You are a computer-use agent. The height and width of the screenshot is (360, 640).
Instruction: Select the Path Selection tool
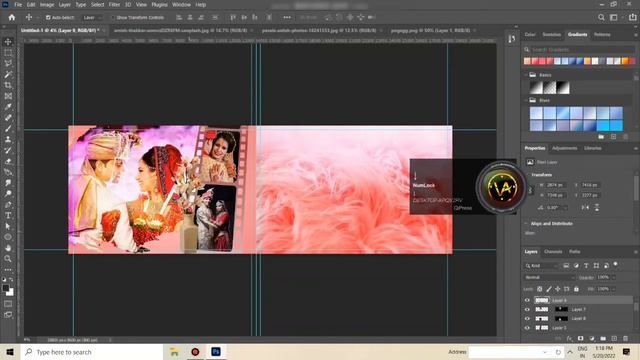click(x=8, y=226)
